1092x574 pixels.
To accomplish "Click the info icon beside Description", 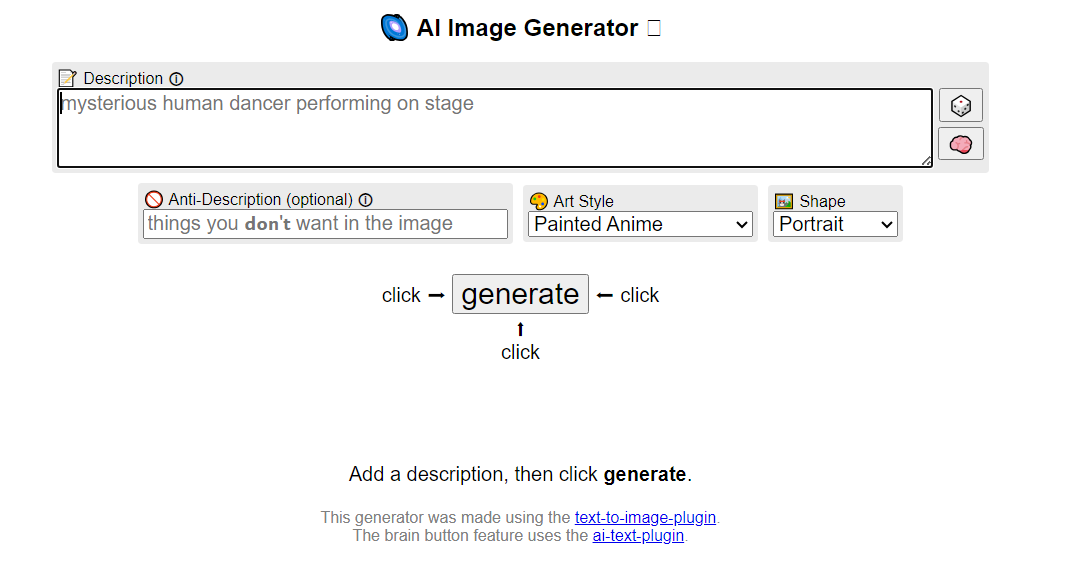I will 176,79.
